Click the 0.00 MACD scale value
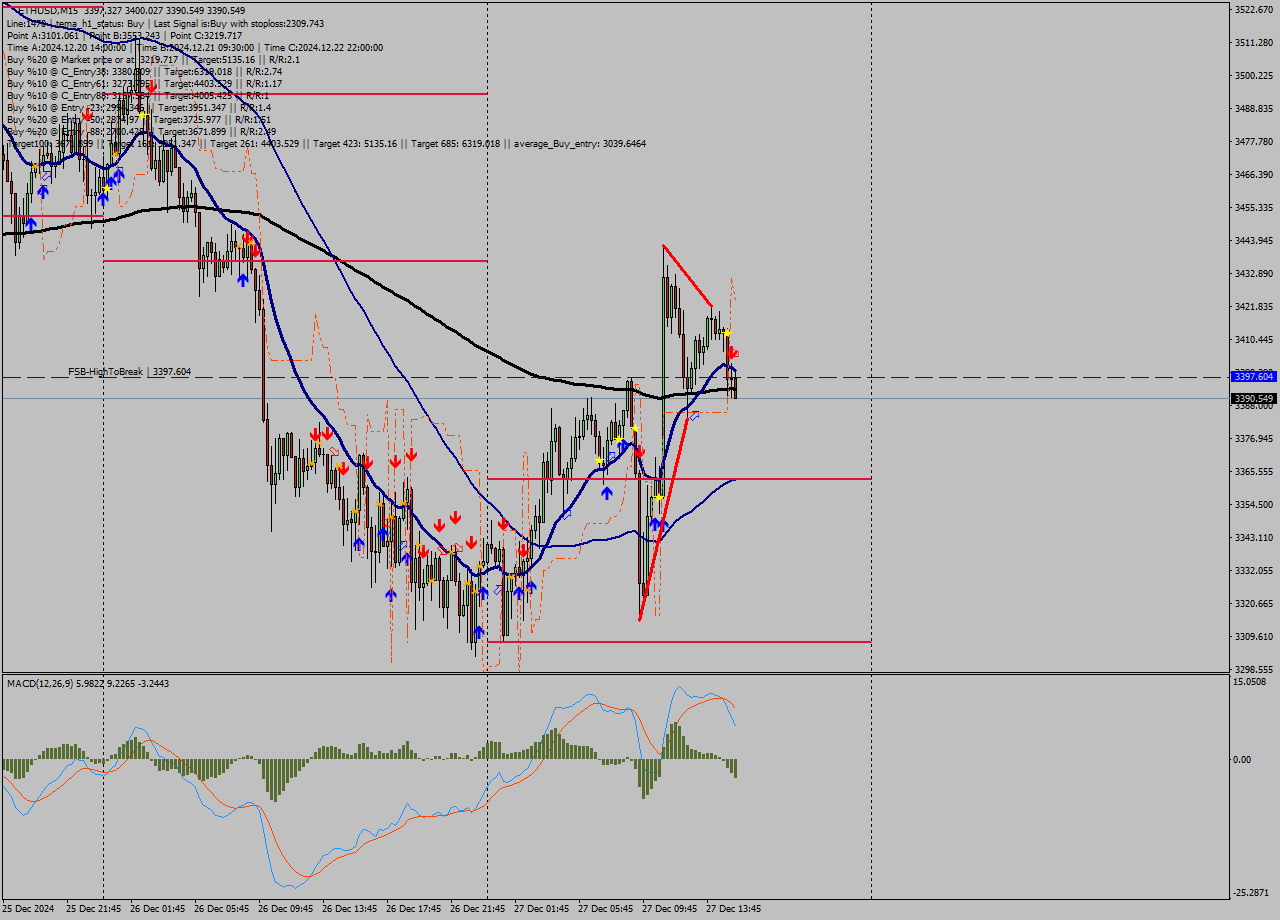1280x920 pixels. point(1241,759)
